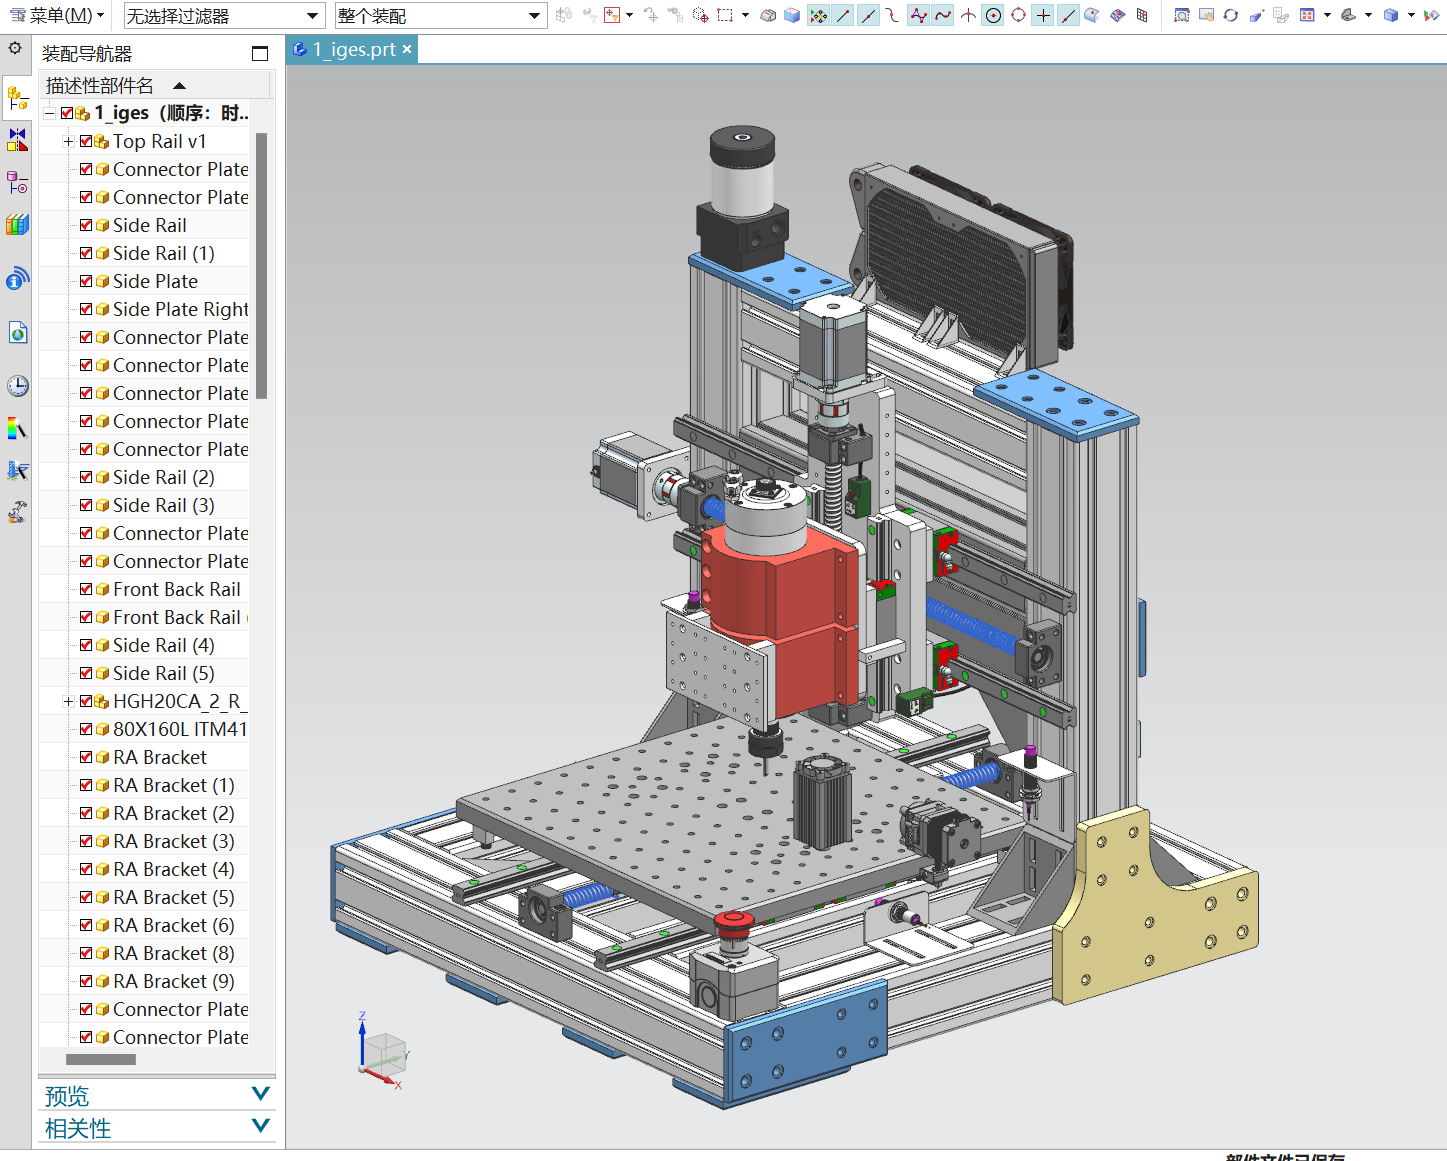Screen dimensions: 1447x1161
Task: Hide the RA Bracket (9) component checkbox
Action: [x=86, y=981]
